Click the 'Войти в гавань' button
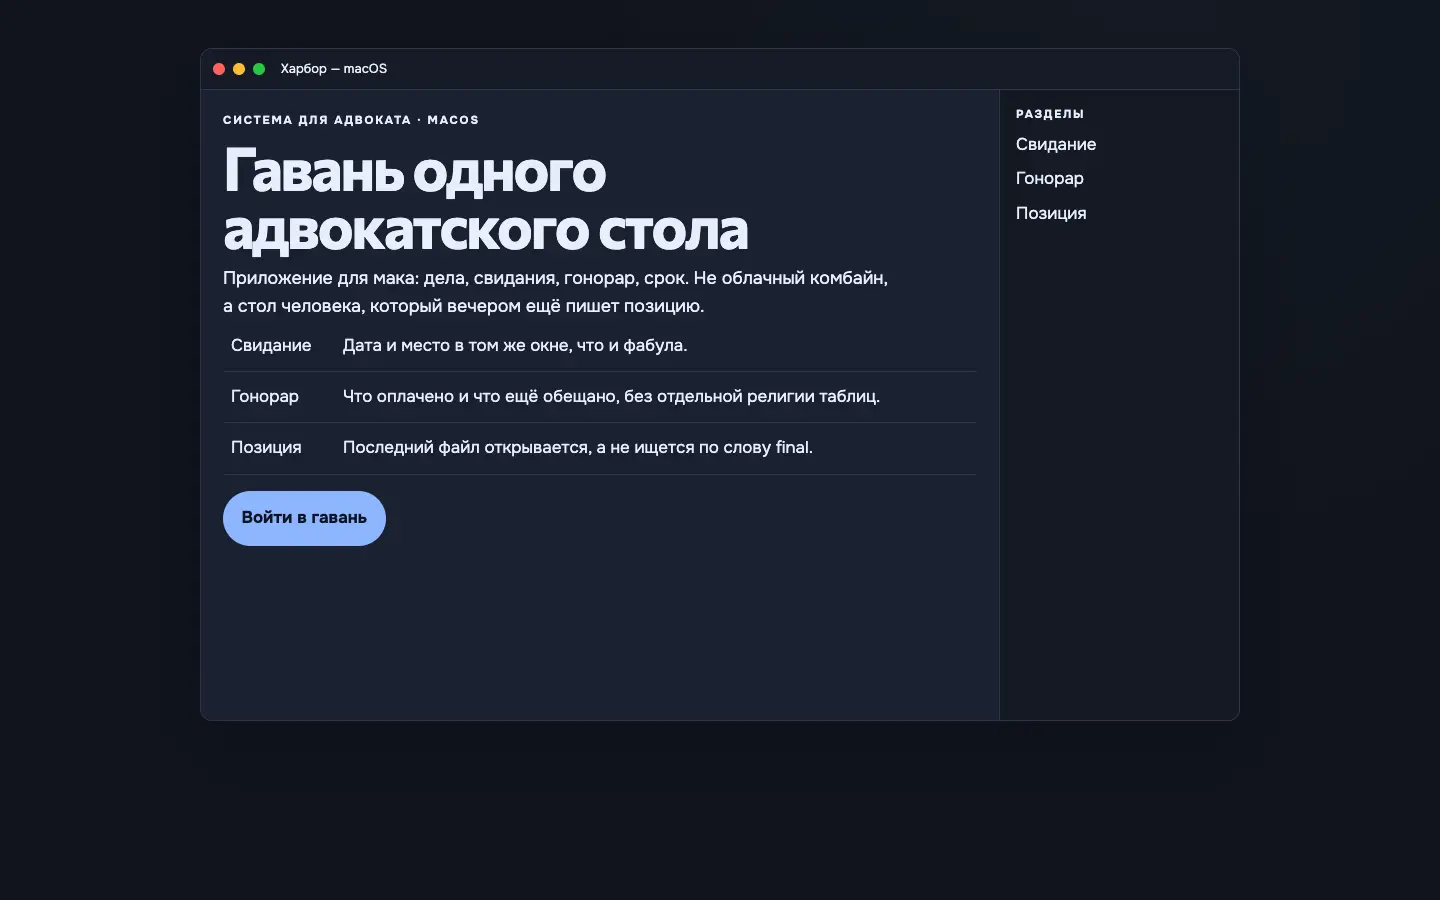Image resolution: width=1440 pixels, height=900 pixels. (304, 518)
